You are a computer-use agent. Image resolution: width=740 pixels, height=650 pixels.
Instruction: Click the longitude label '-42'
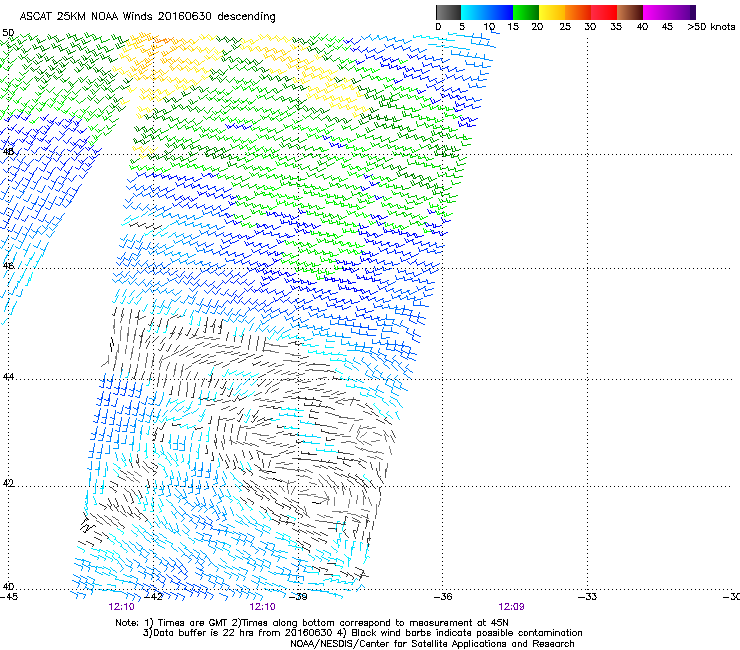coord(153,597)
